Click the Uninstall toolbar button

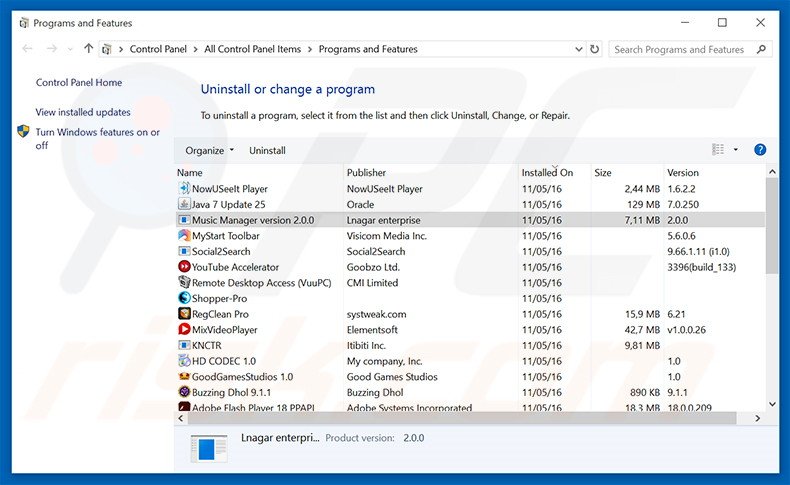(x=267, y=150)
